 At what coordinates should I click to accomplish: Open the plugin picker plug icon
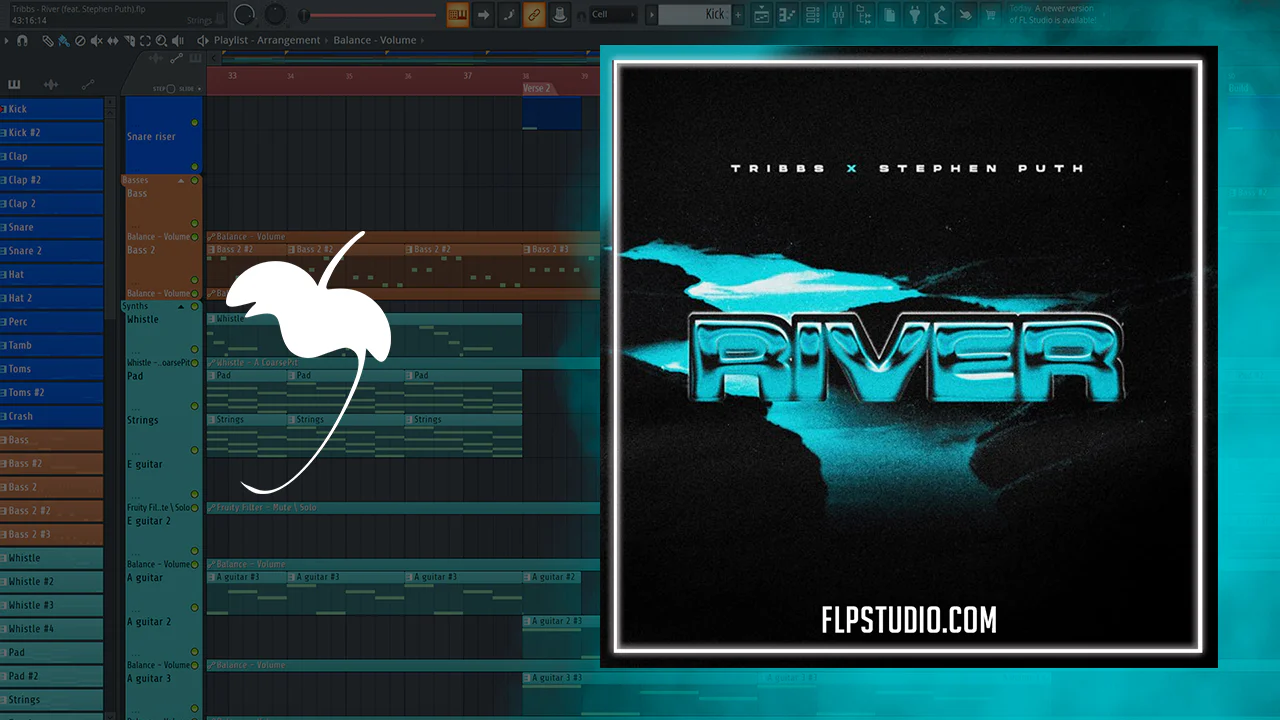[914, 14]
